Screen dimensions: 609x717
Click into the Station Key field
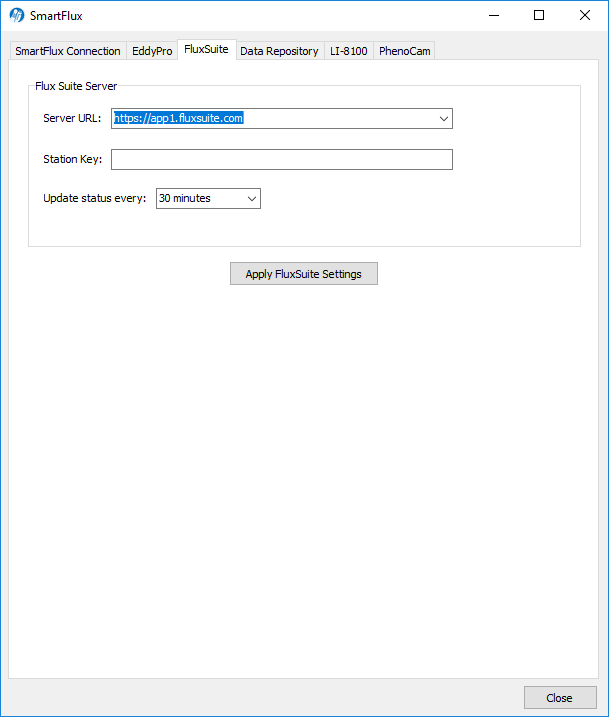pyautogui.click(x=282, y=160)
